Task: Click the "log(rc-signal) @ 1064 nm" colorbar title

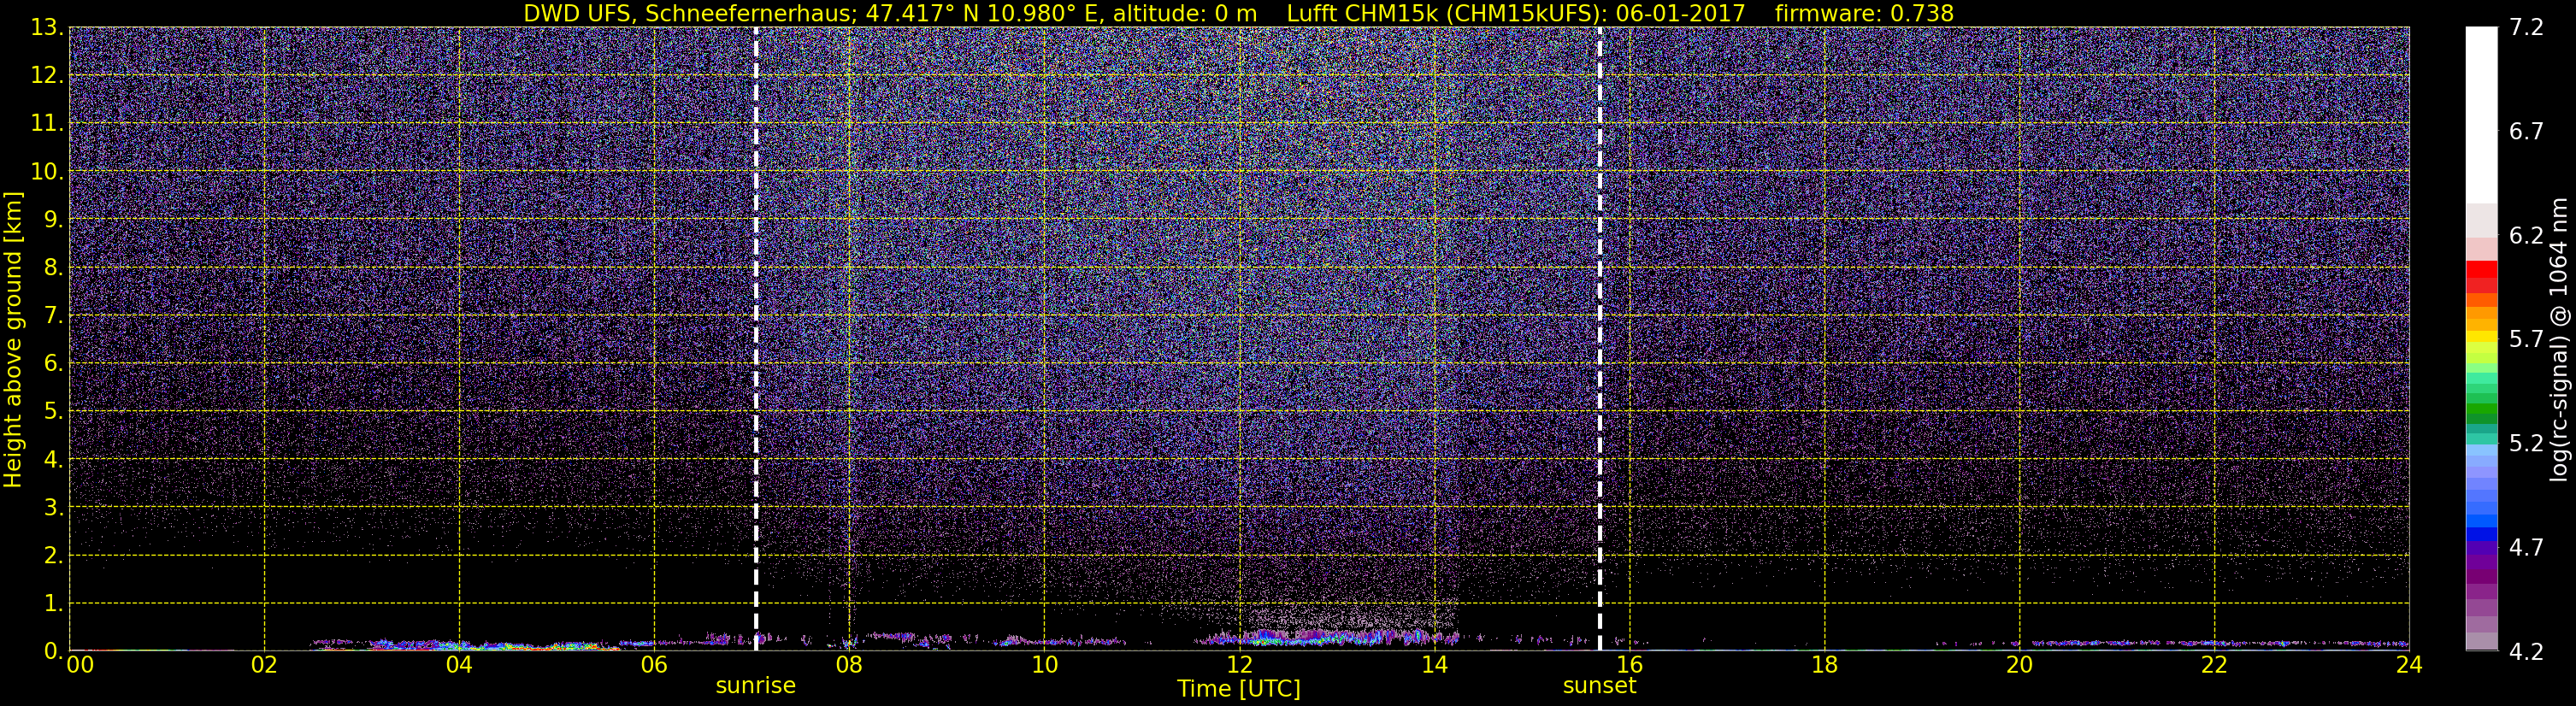Action: [2558, 339]
